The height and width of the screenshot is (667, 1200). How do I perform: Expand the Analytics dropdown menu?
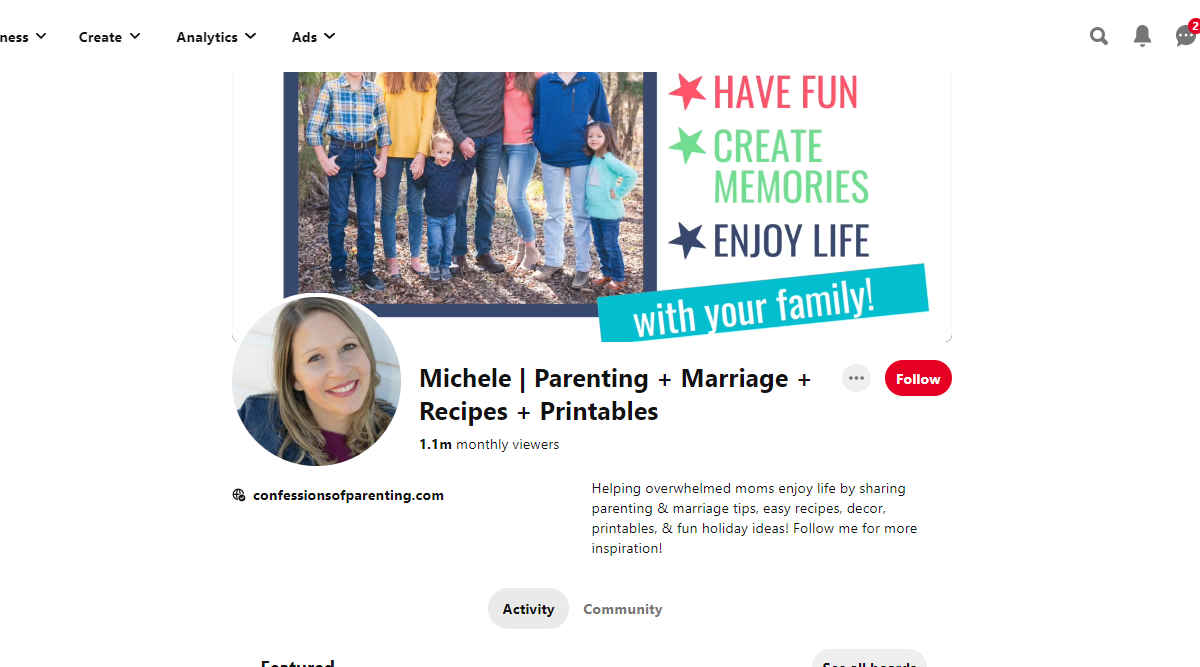(217, 37)
